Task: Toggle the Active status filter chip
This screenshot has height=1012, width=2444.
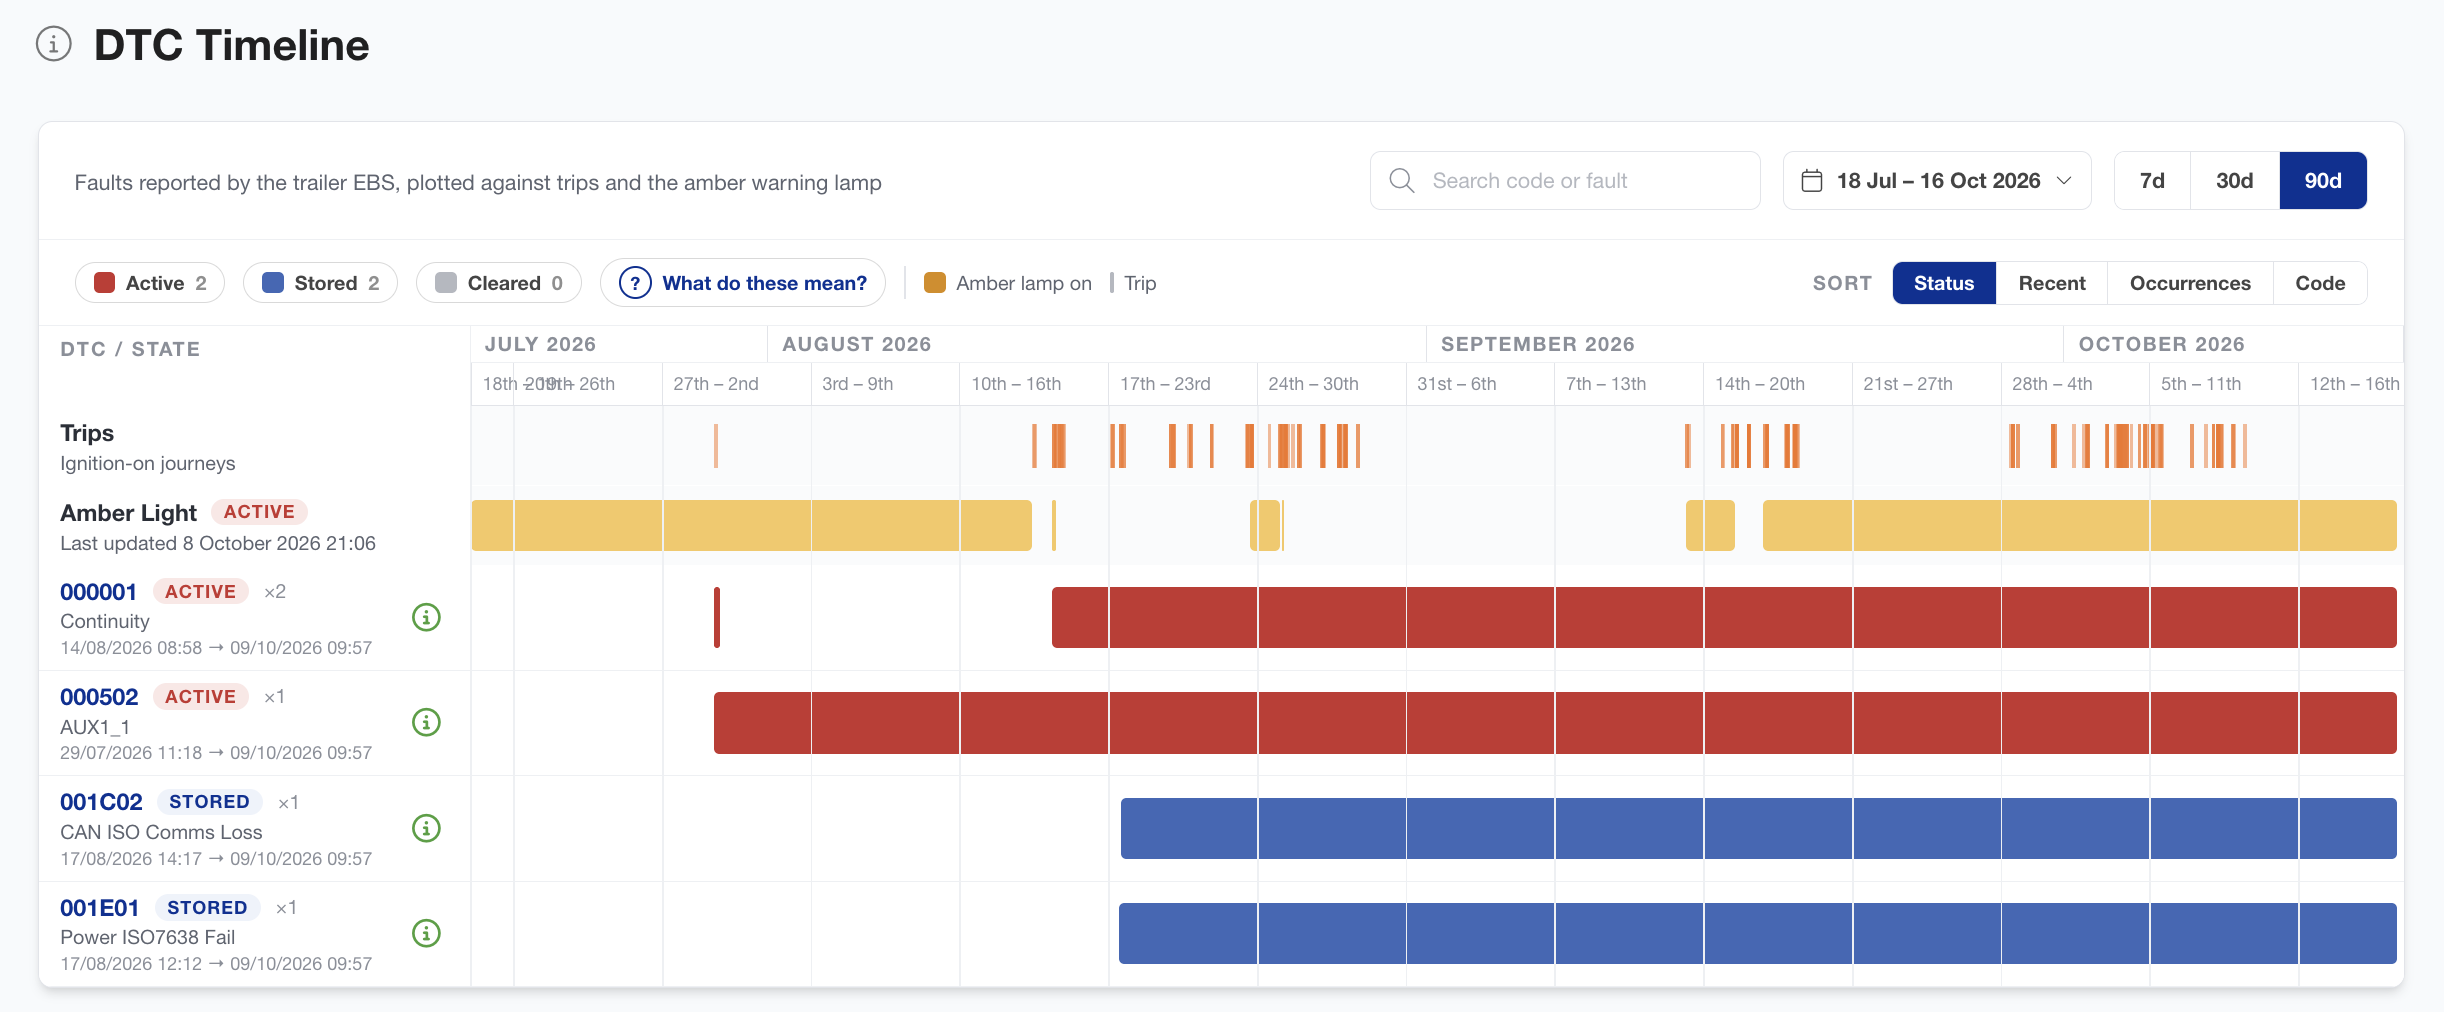Action: point(150,283)
